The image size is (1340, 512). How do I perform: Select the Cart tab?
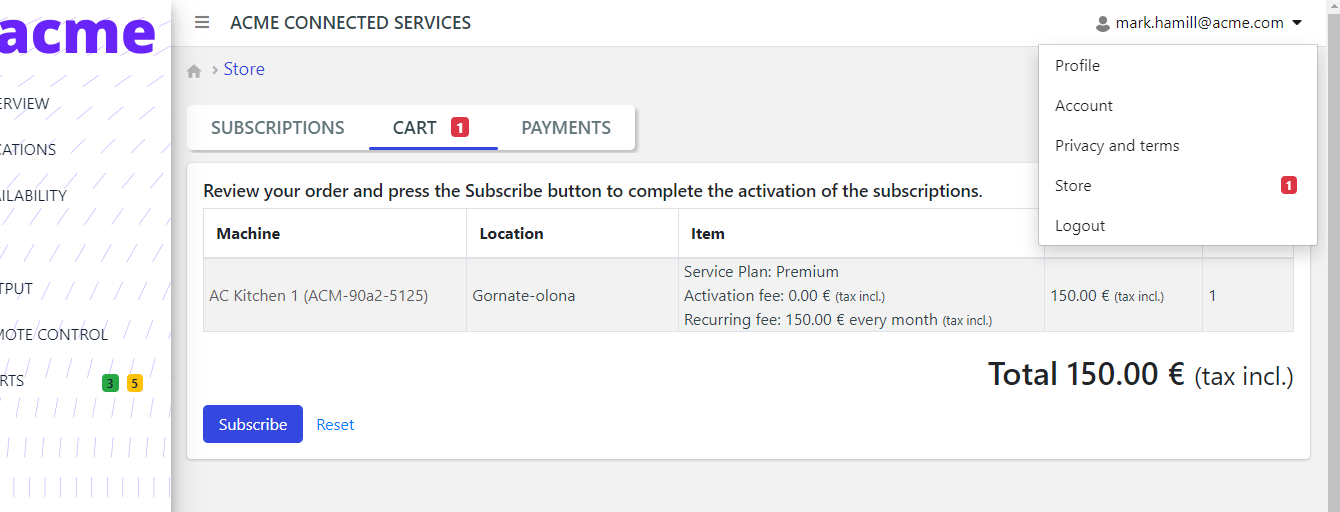(415, 128)
